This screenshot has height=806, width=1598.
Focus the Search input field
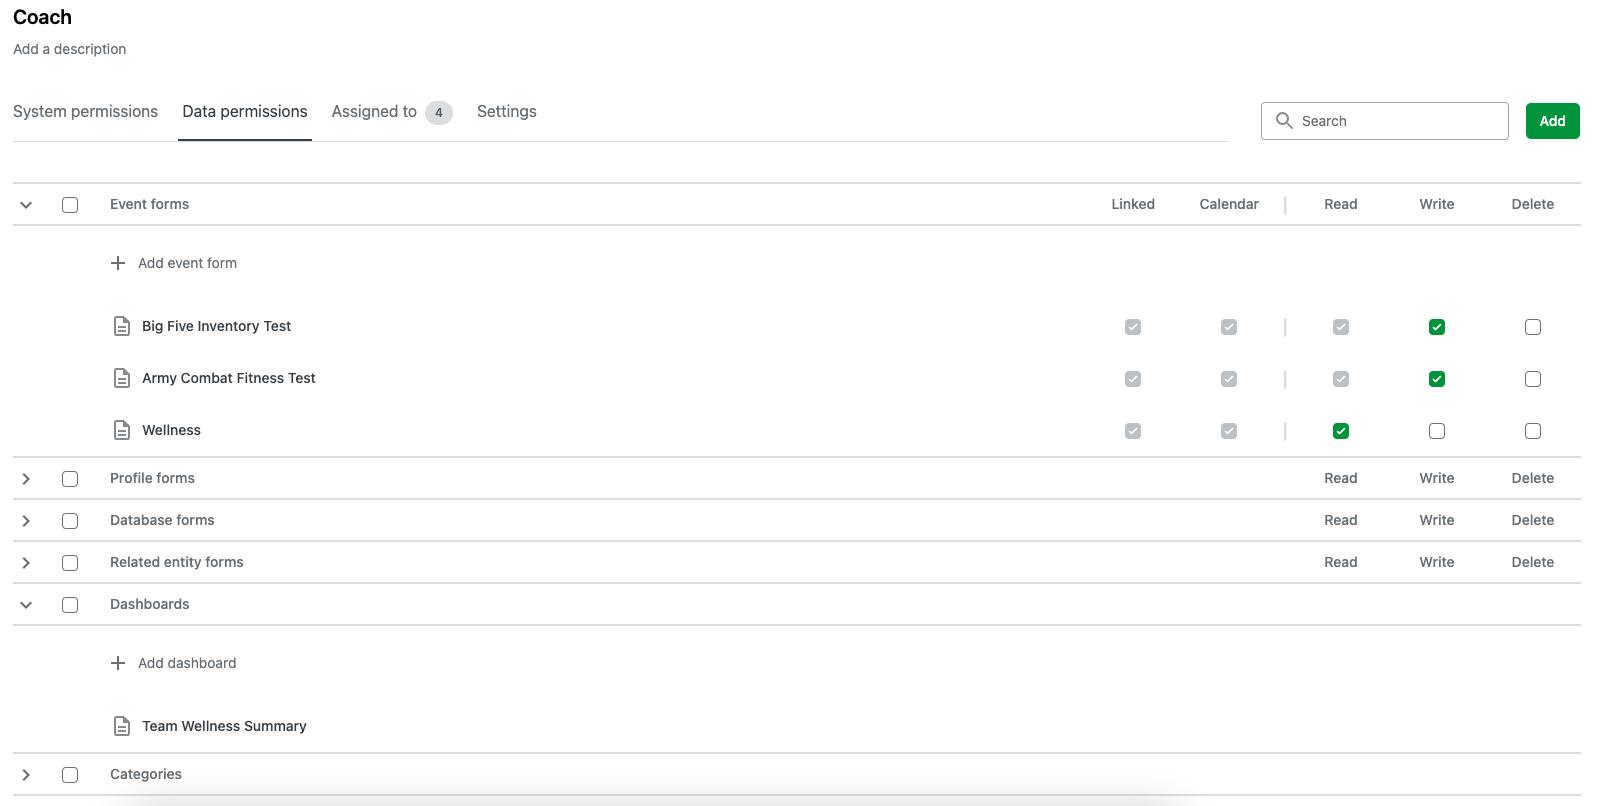click(x=1398, y=121)
